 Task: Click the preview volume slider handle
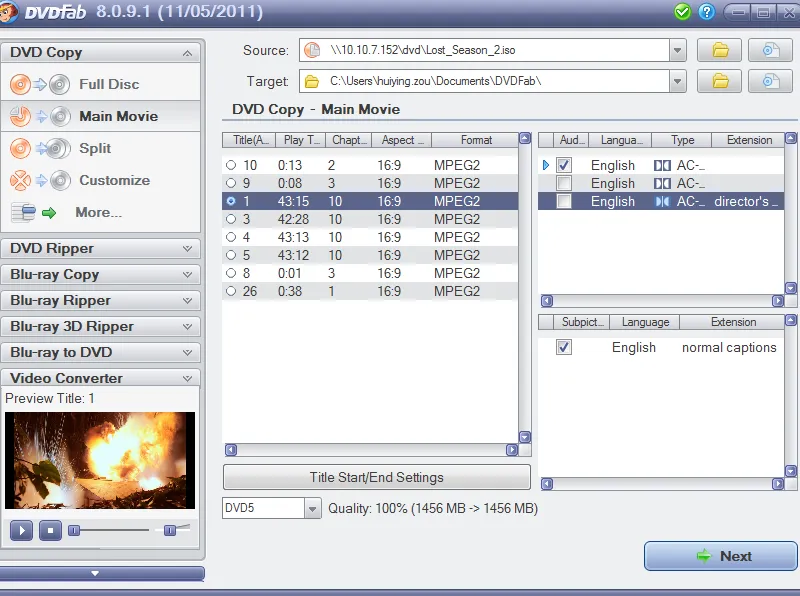pyautogui.click(x=170, y=531)
